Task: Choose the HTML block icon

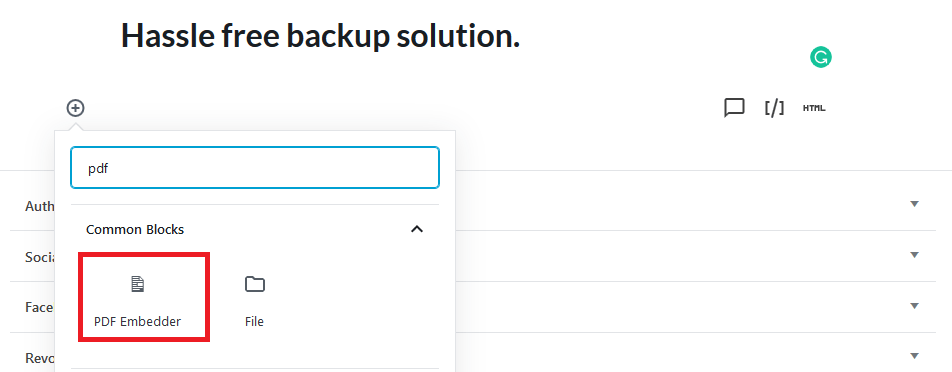Action: click(x=814, y=108)
